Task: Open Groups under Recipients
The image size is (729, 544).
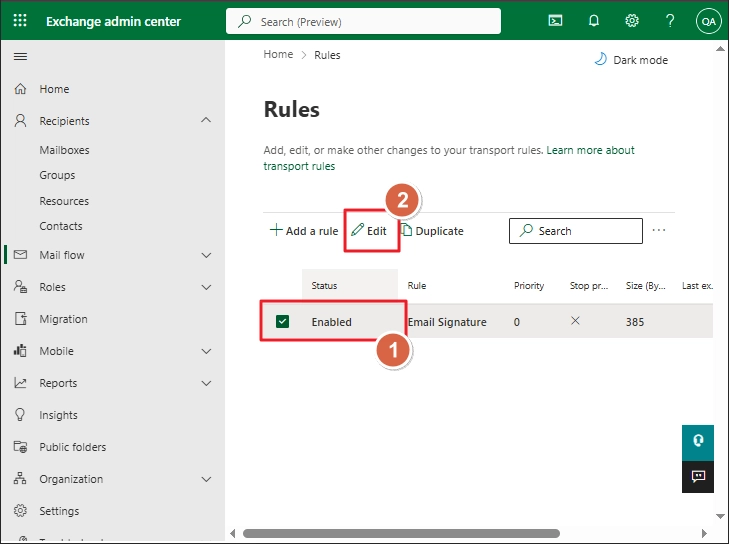Action: click(x=57, y=175)
